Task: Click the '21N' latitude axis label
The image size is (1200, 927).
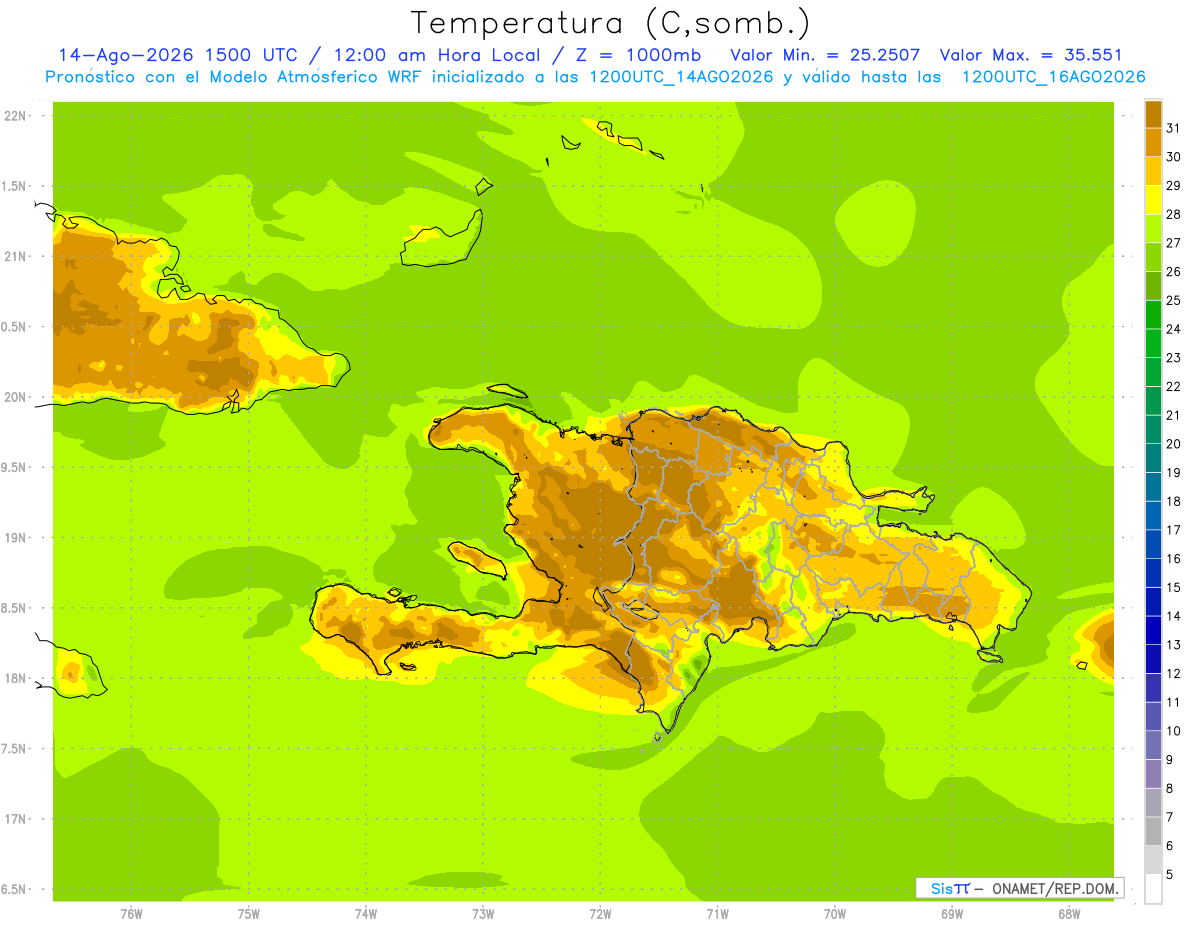Action: 15,257
